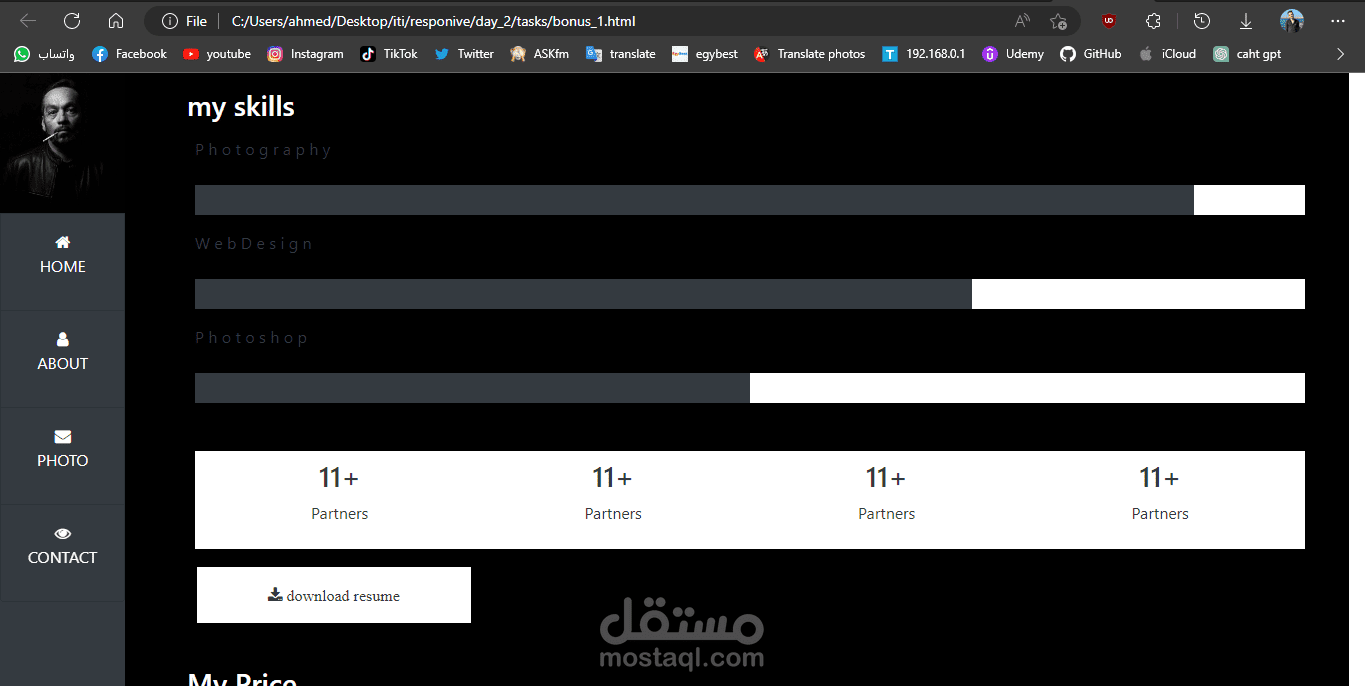Open the TikTok bookmark
This screenshot has height=686, width=1365.
point(389,54)
